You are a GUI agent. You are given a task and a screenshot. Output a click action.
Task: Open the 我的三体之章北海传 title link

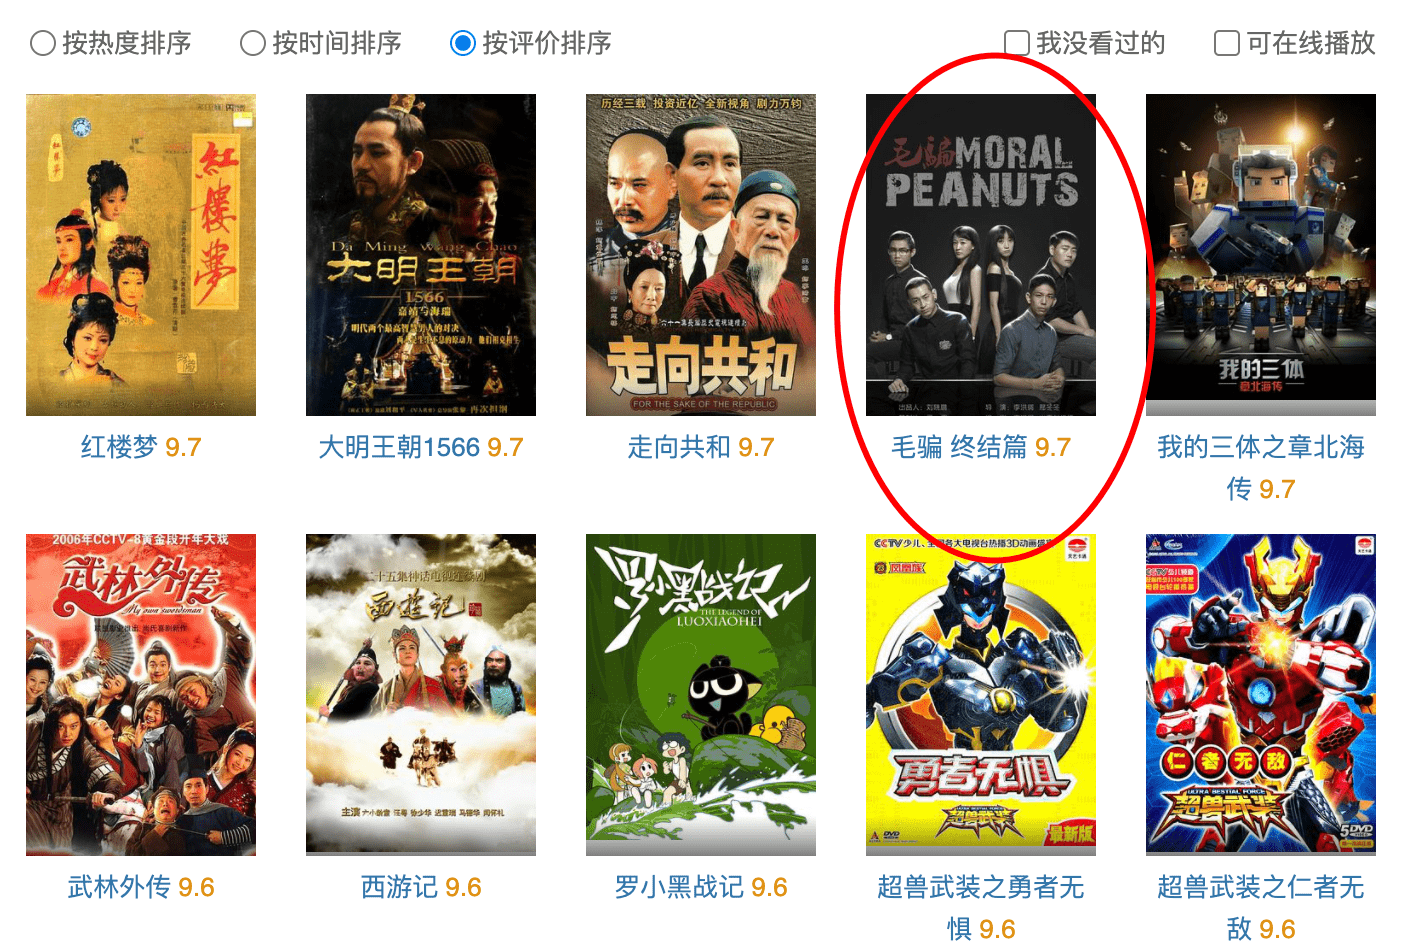(x=1260, y=467)
